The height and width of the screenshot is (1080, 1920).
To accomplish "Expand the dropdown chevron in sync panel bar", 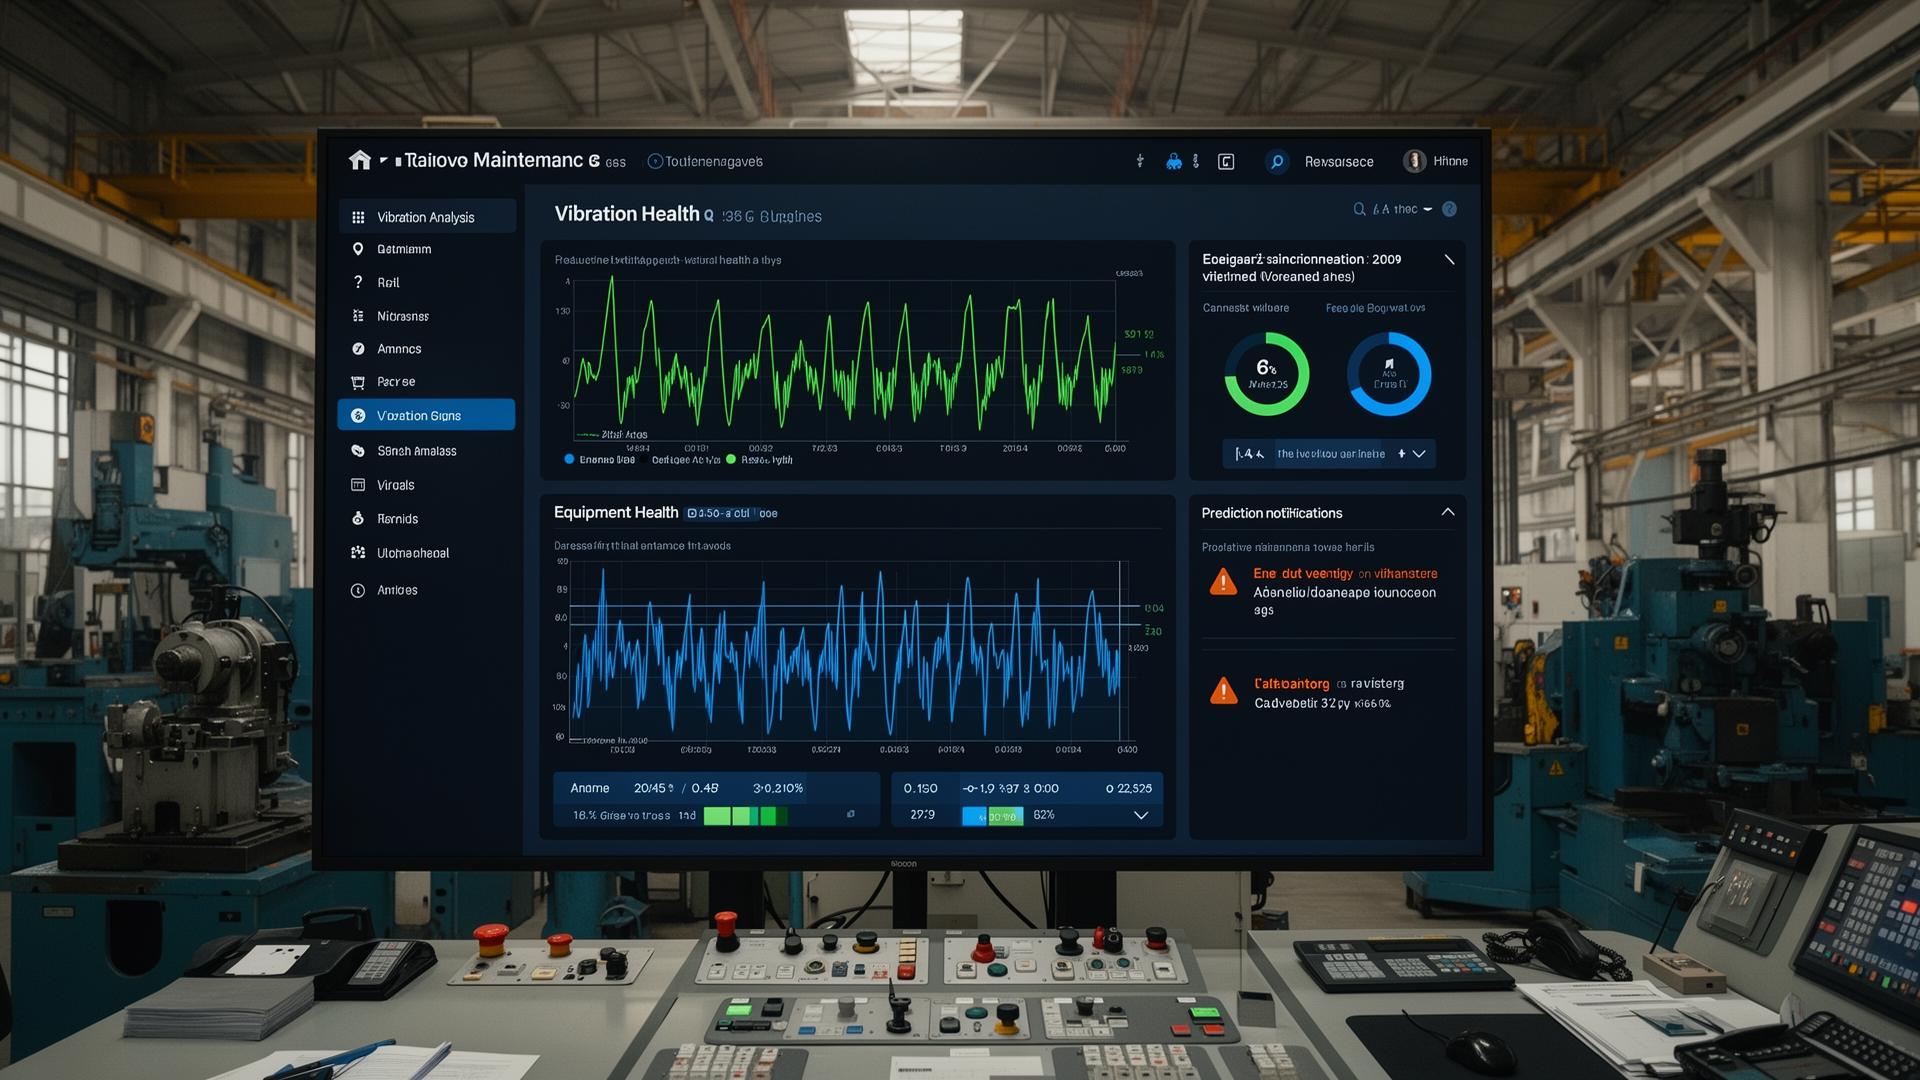I will [x=1419, y=454].
